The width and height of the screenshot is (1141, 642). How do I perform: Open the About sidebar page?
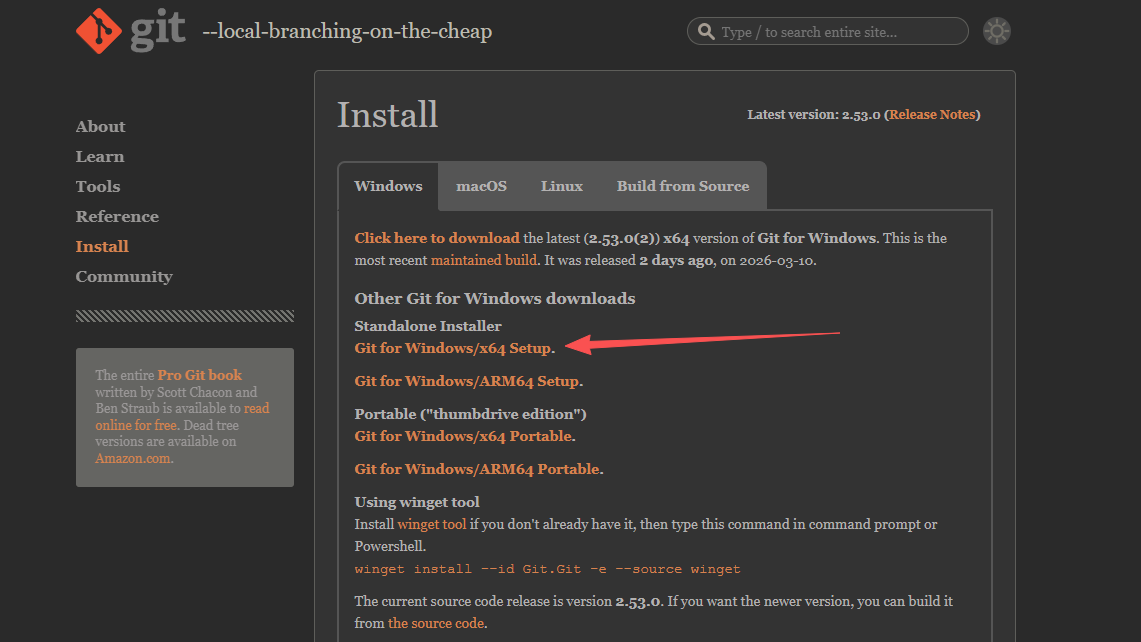tap(100, 127)
